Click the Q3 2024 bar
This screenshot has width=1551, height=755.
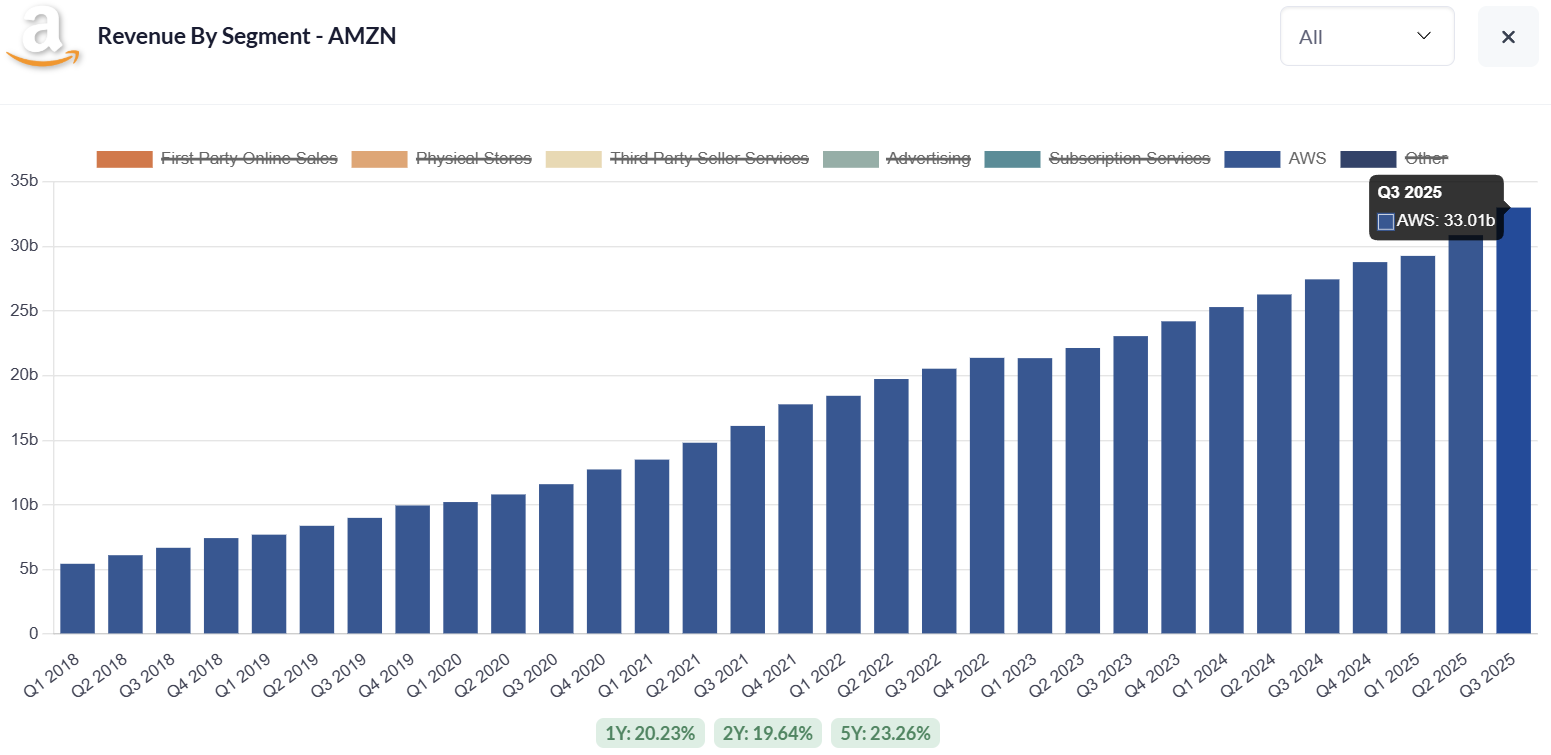pyautogui.click(x=1322, y=456)
